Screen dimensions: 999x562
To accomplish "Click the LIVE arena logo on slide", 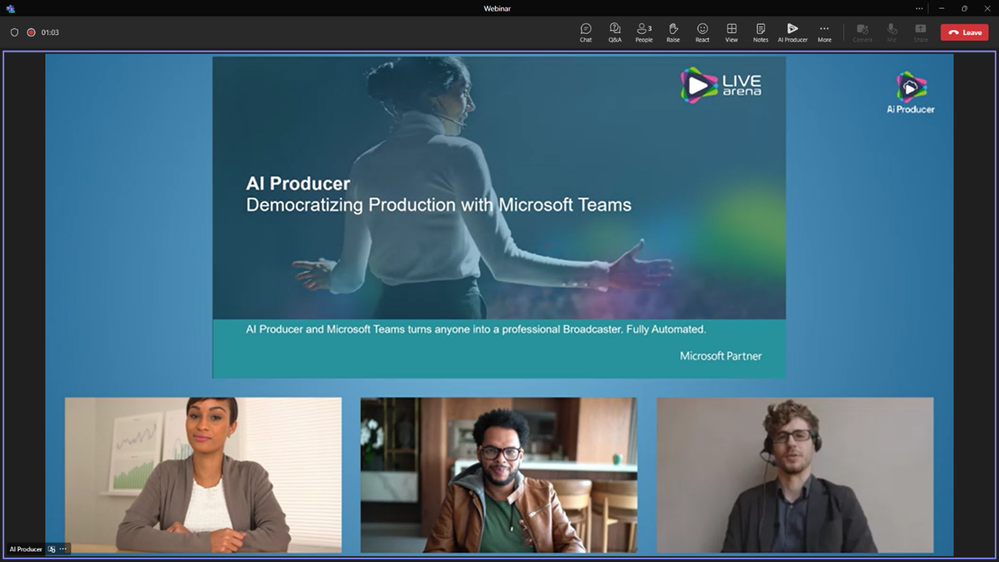I will pyautogui.click(x=721, y=85).
